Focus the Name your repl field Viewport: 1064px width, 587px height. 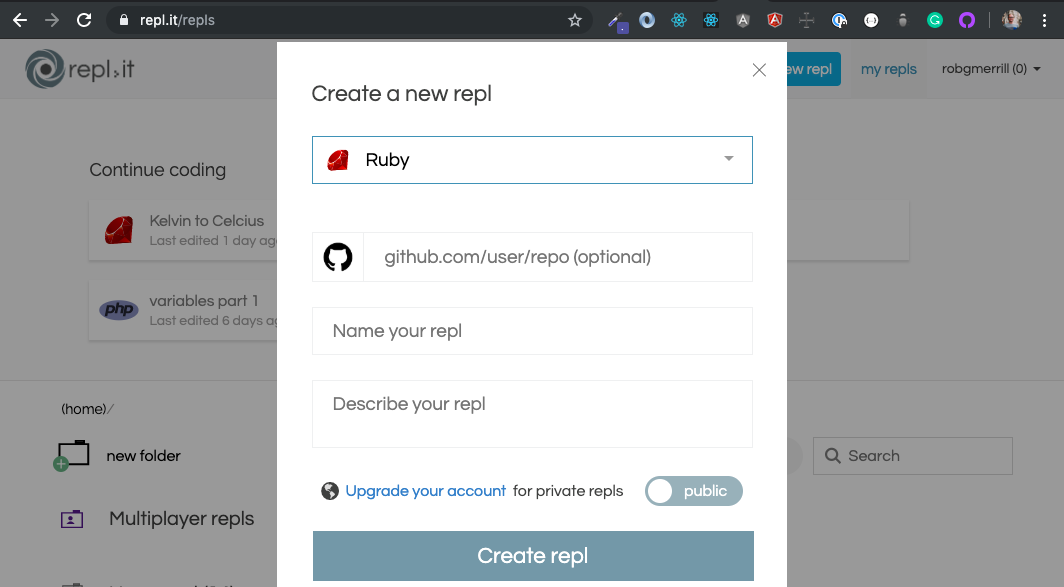[532, 331]
